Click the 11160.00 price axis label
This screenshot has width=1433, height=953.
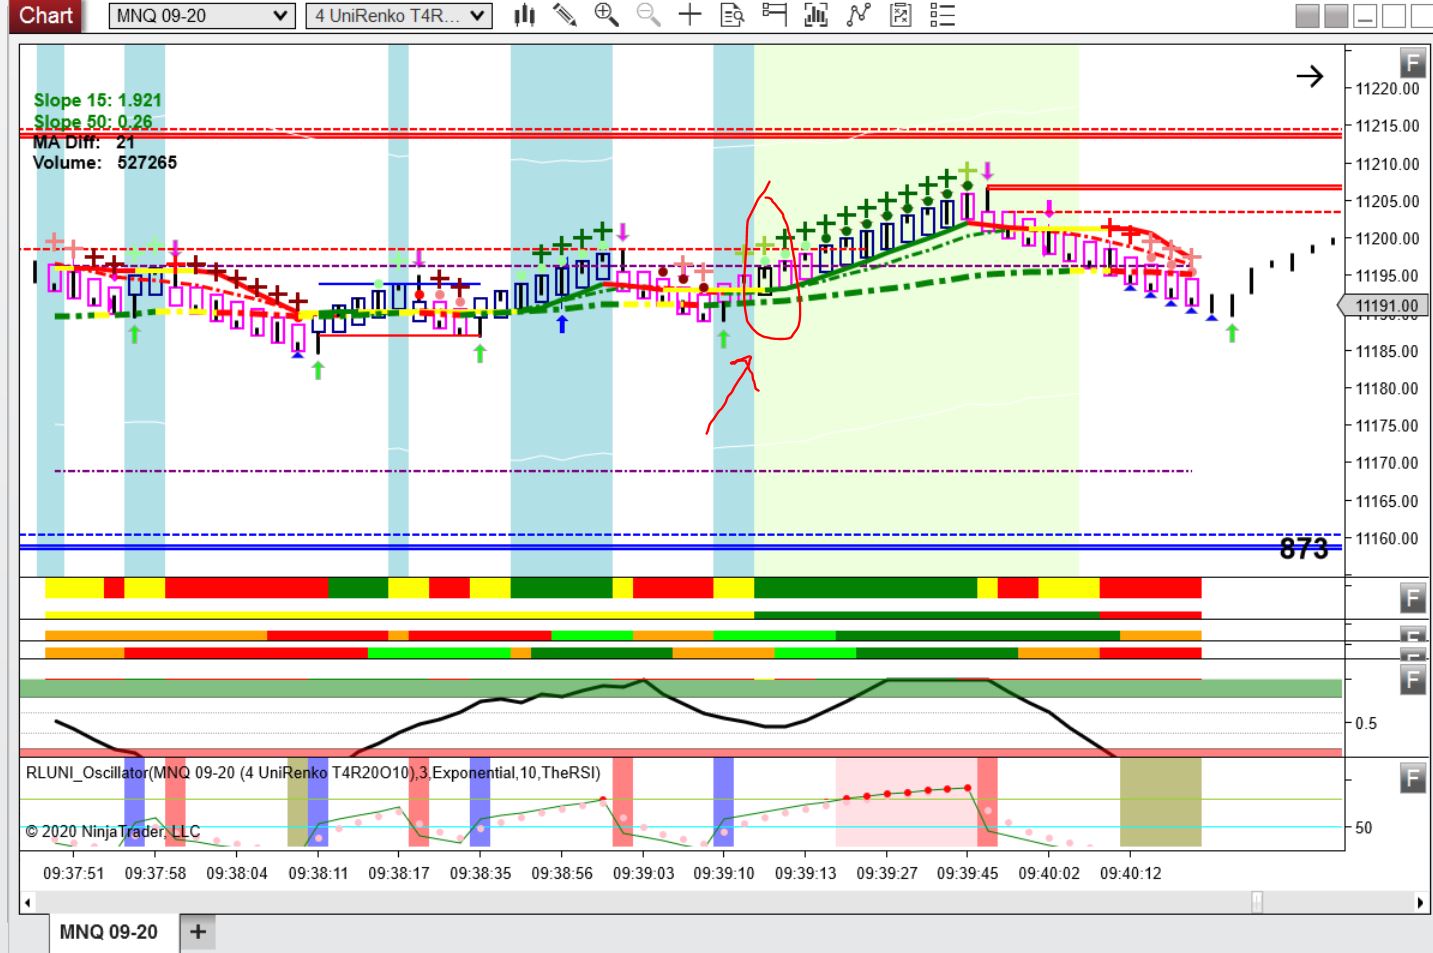1387,538
